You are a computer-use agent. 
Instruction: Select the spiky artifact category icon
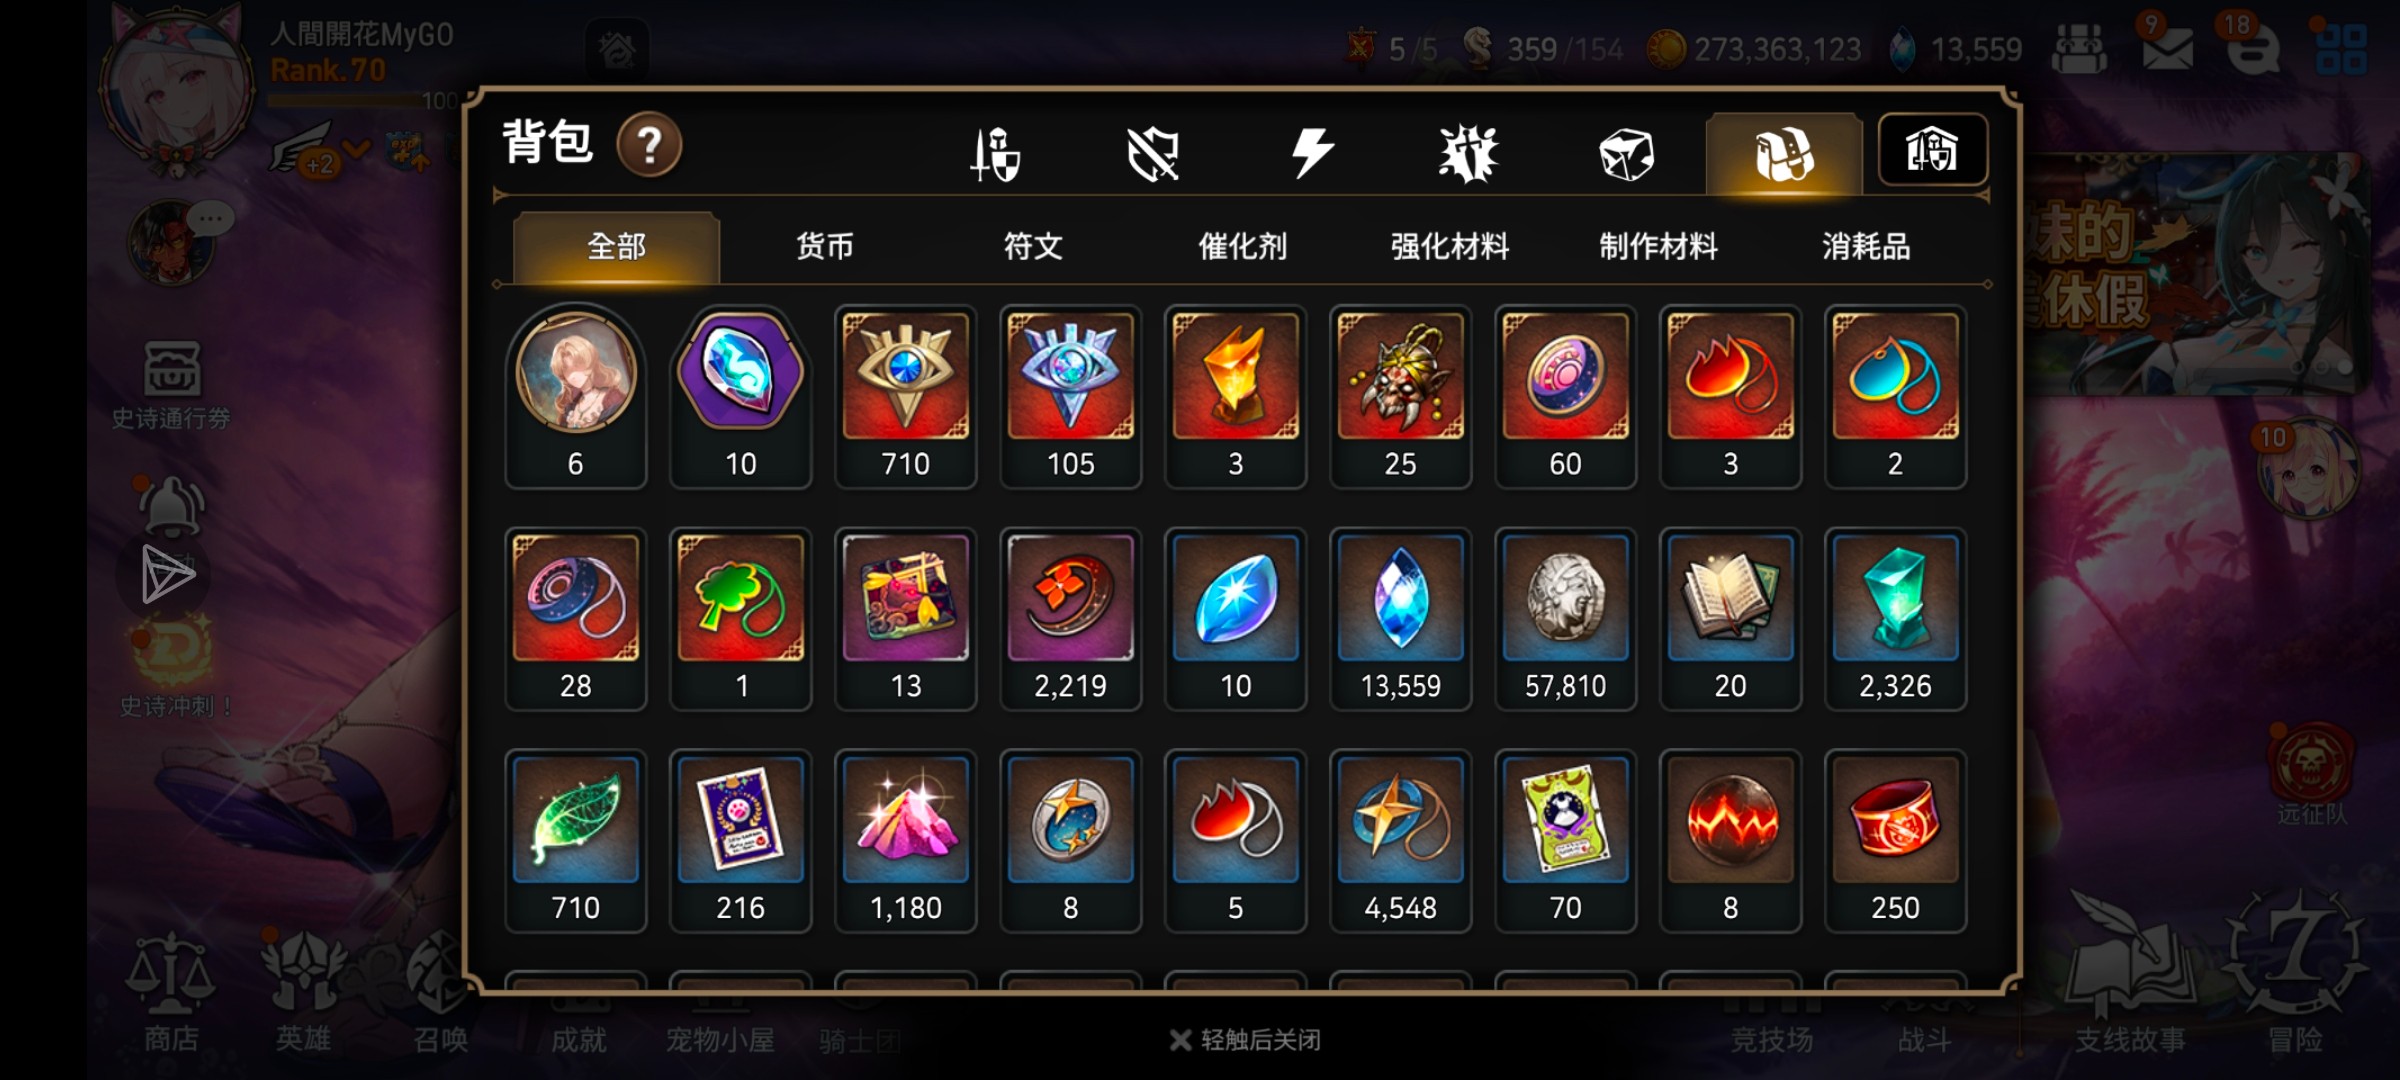[1468, 155]
